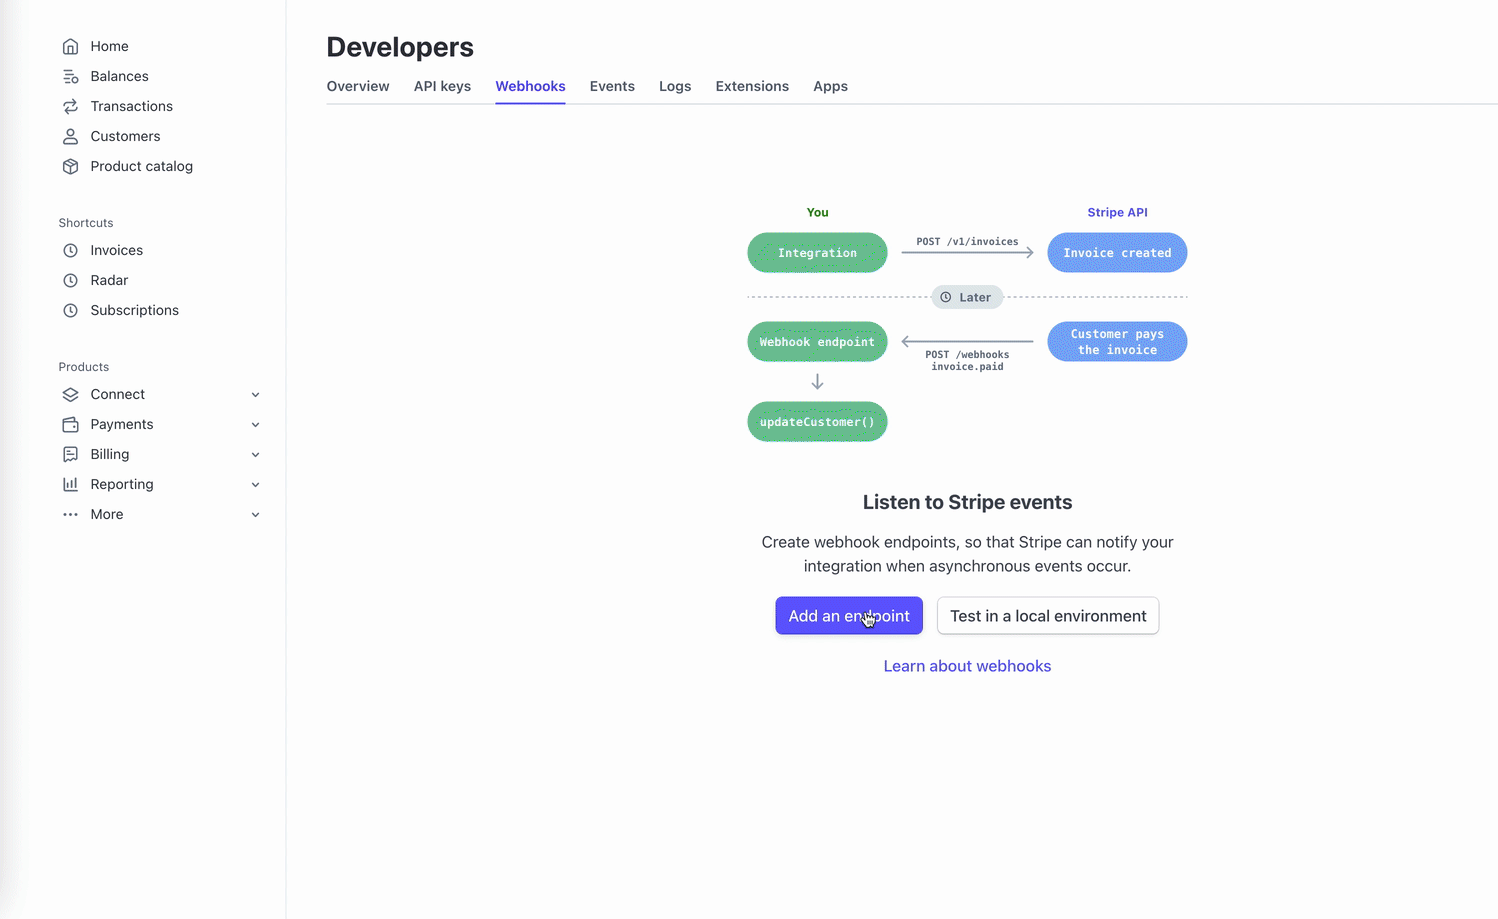Click the Connect layers icon

tap(70, 394)
